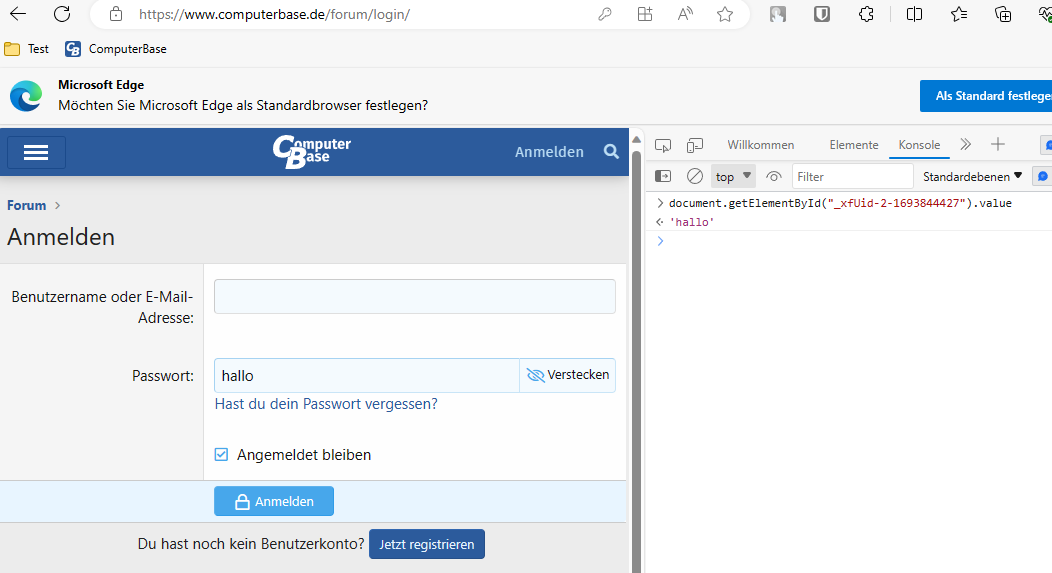
Task: Select the Konsole DevTools tab
Action: (x=919, y=145)
